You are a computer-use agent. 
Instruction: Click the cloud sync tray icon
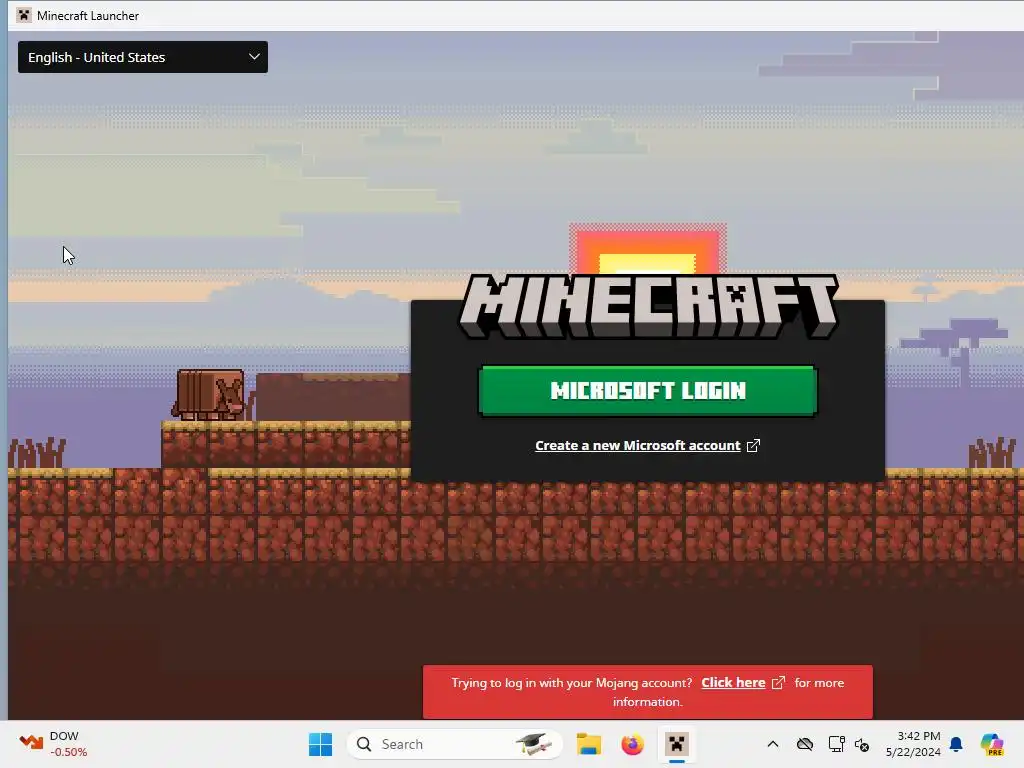[805, 744]
